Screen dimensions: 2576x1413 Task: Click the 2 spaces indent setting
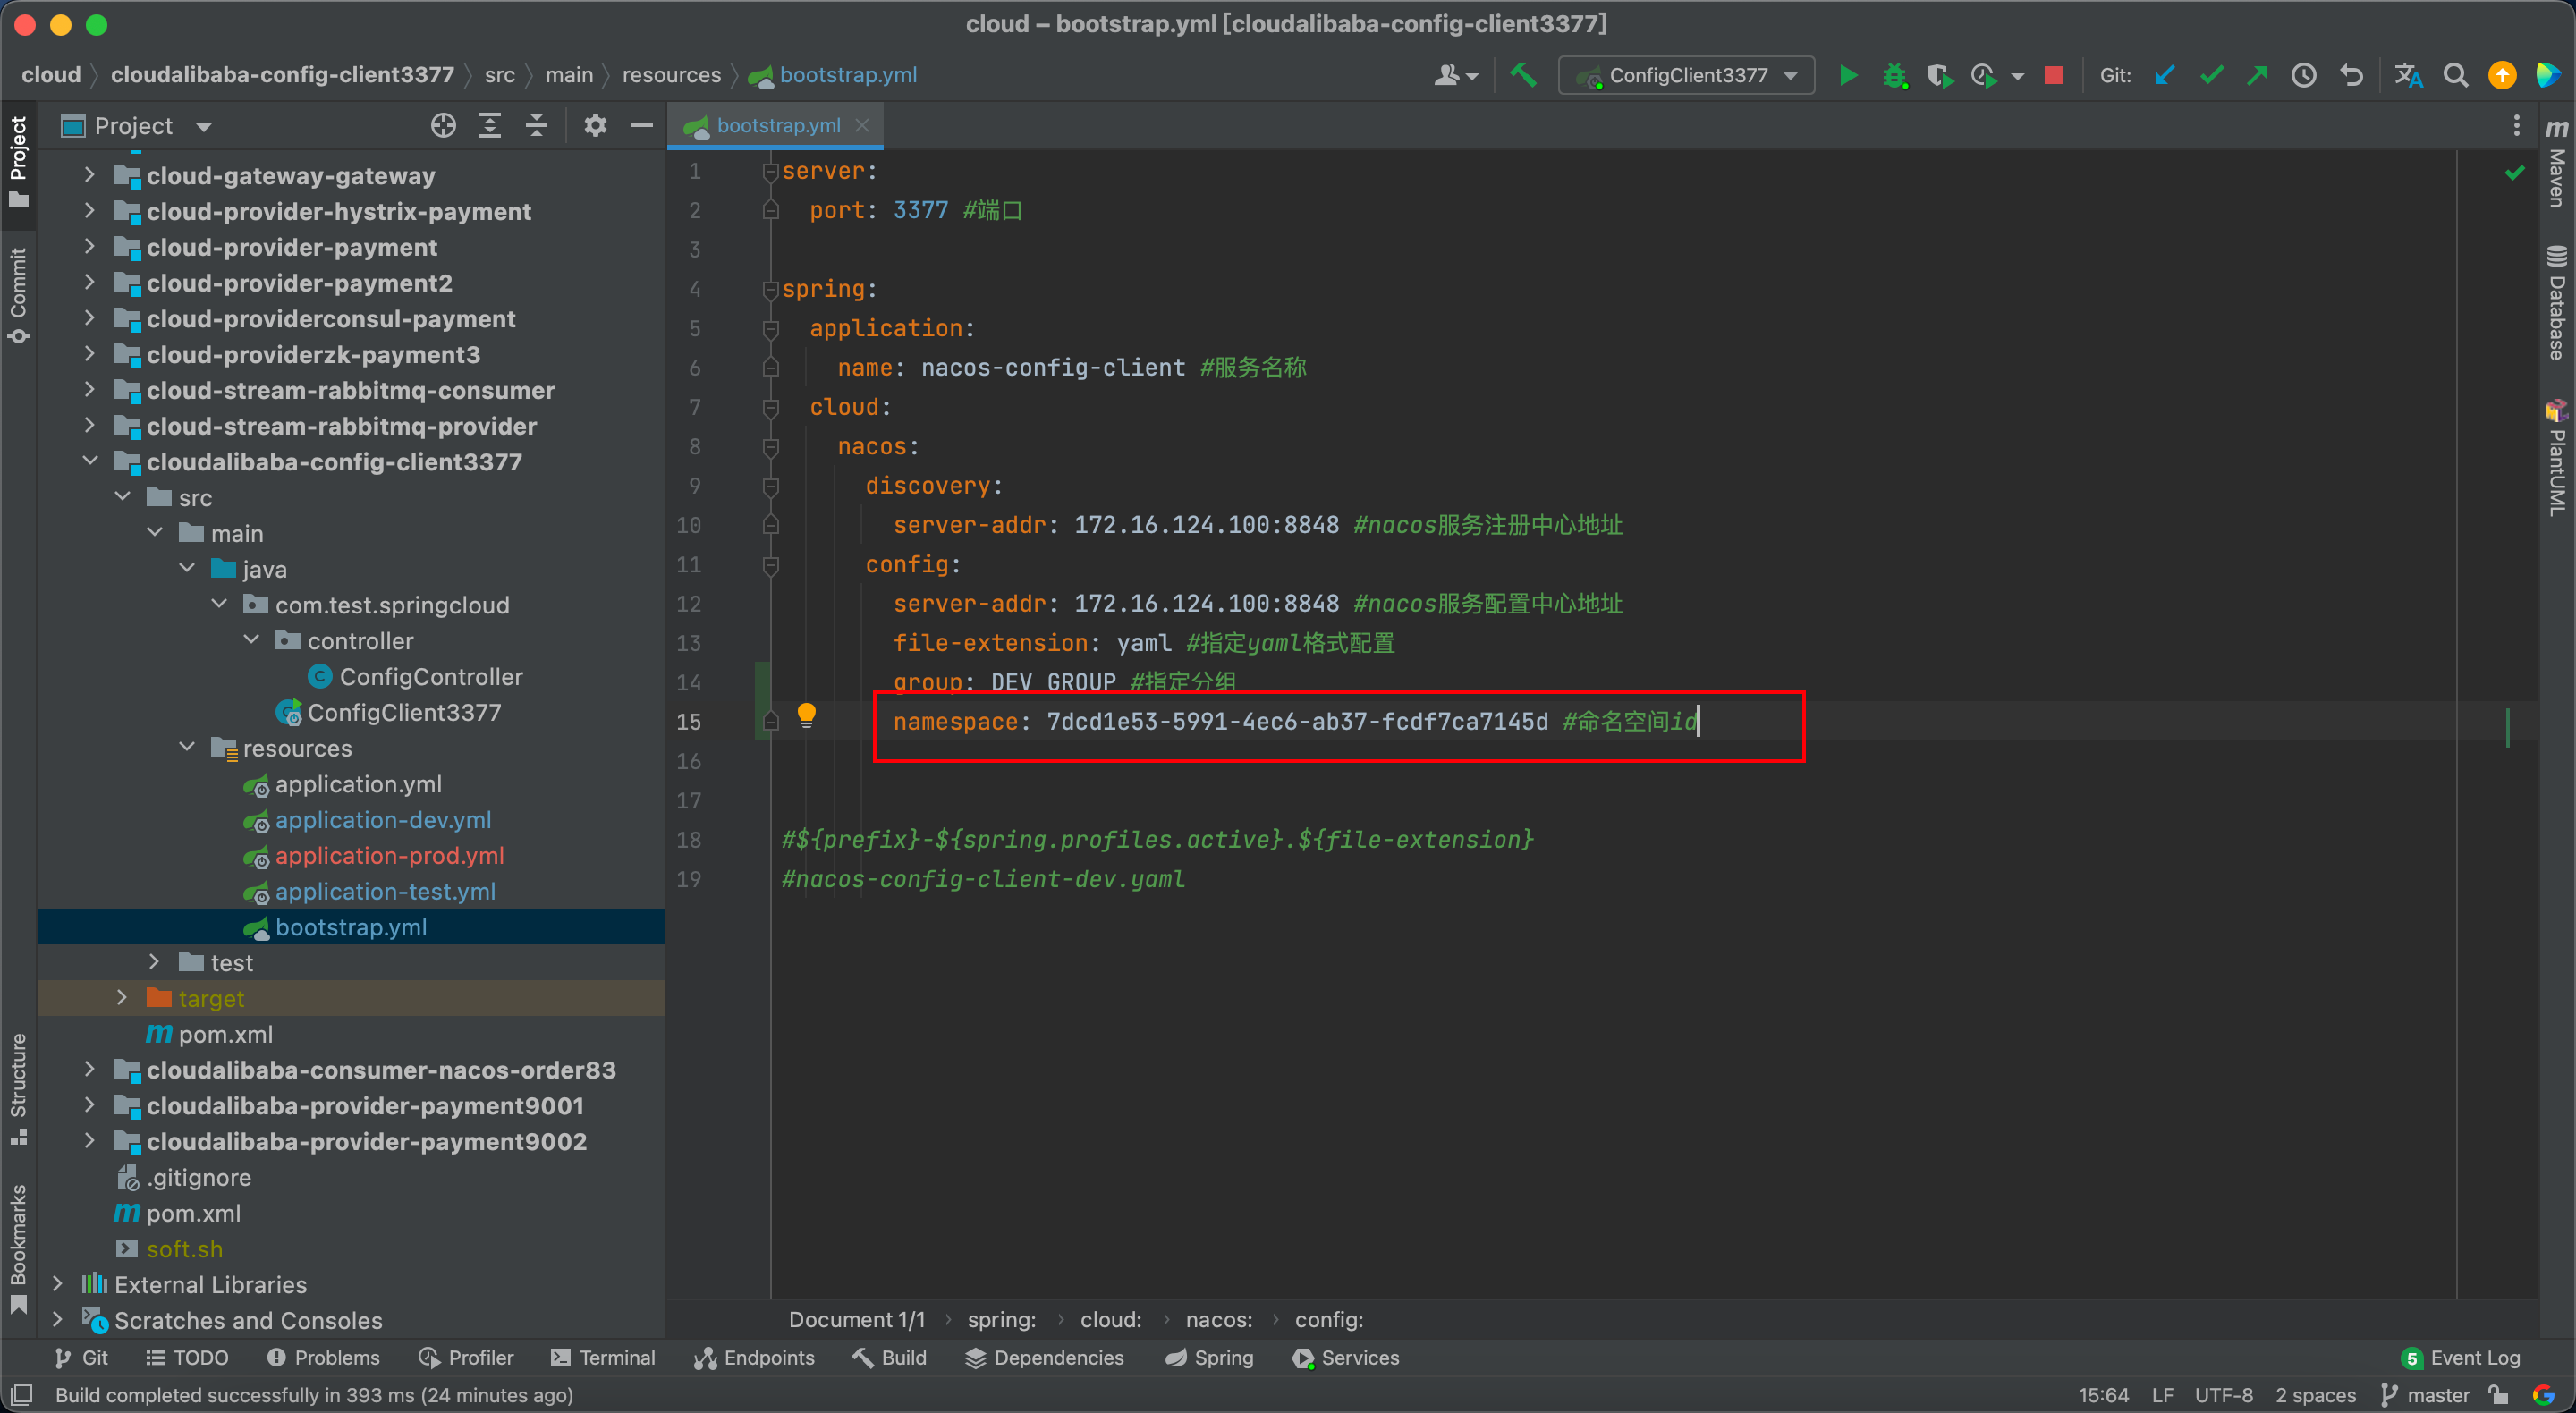(2315, 1394)
